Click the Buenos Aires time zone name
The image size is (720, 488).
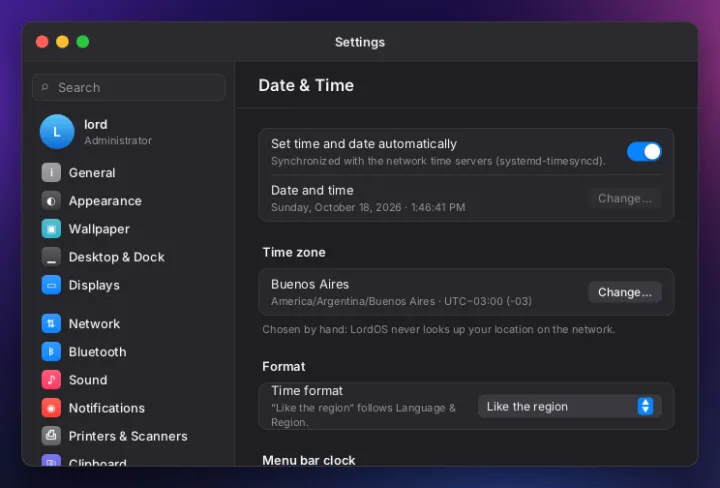coord(310,284)
